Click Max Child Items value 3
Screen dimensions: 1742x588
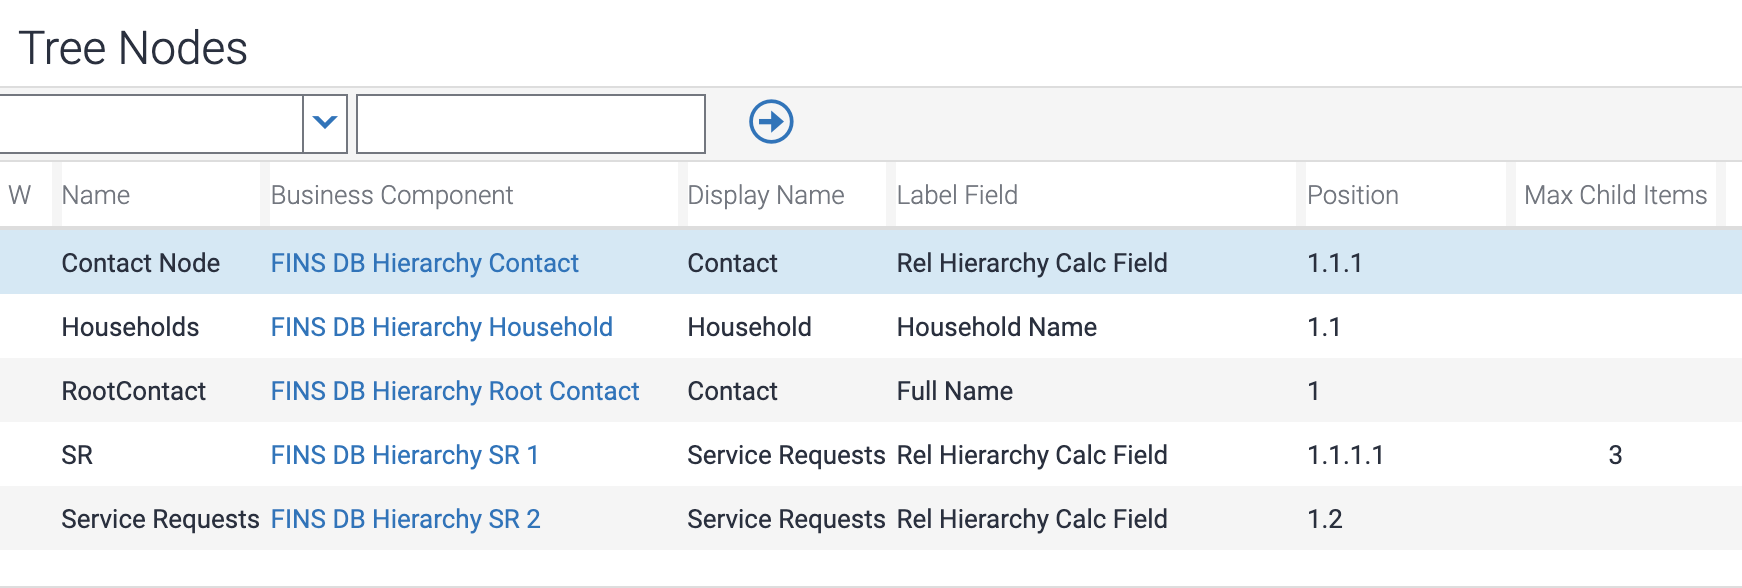click(1615, 455)
